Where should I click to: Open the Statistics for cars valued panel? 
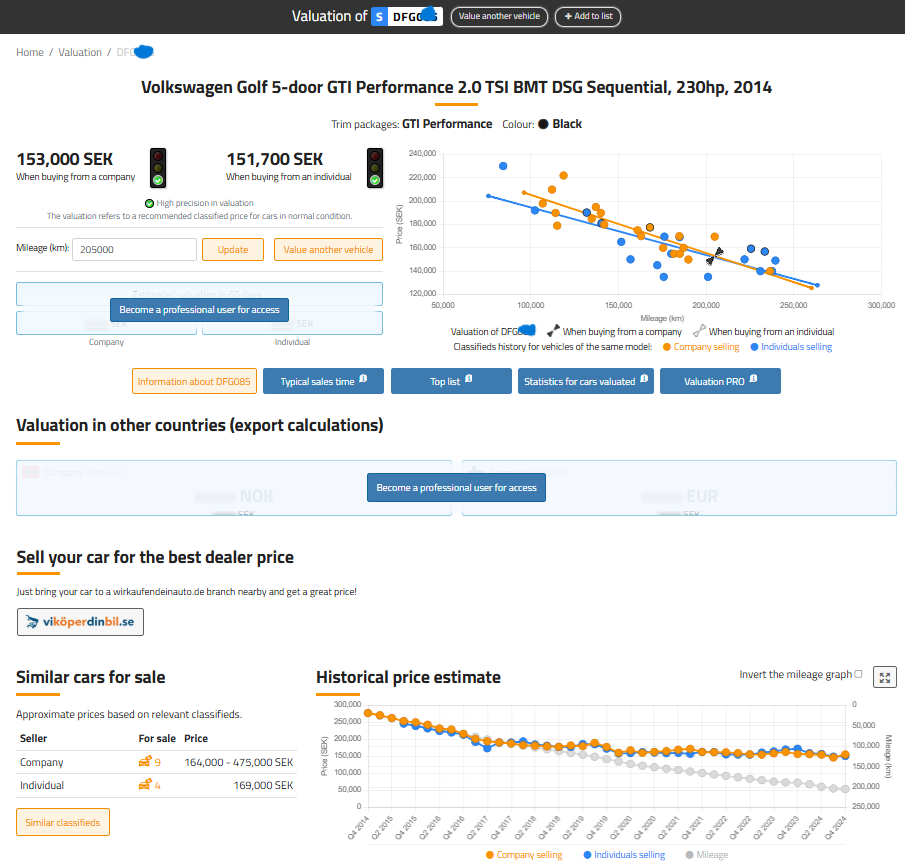coord(585,381)
